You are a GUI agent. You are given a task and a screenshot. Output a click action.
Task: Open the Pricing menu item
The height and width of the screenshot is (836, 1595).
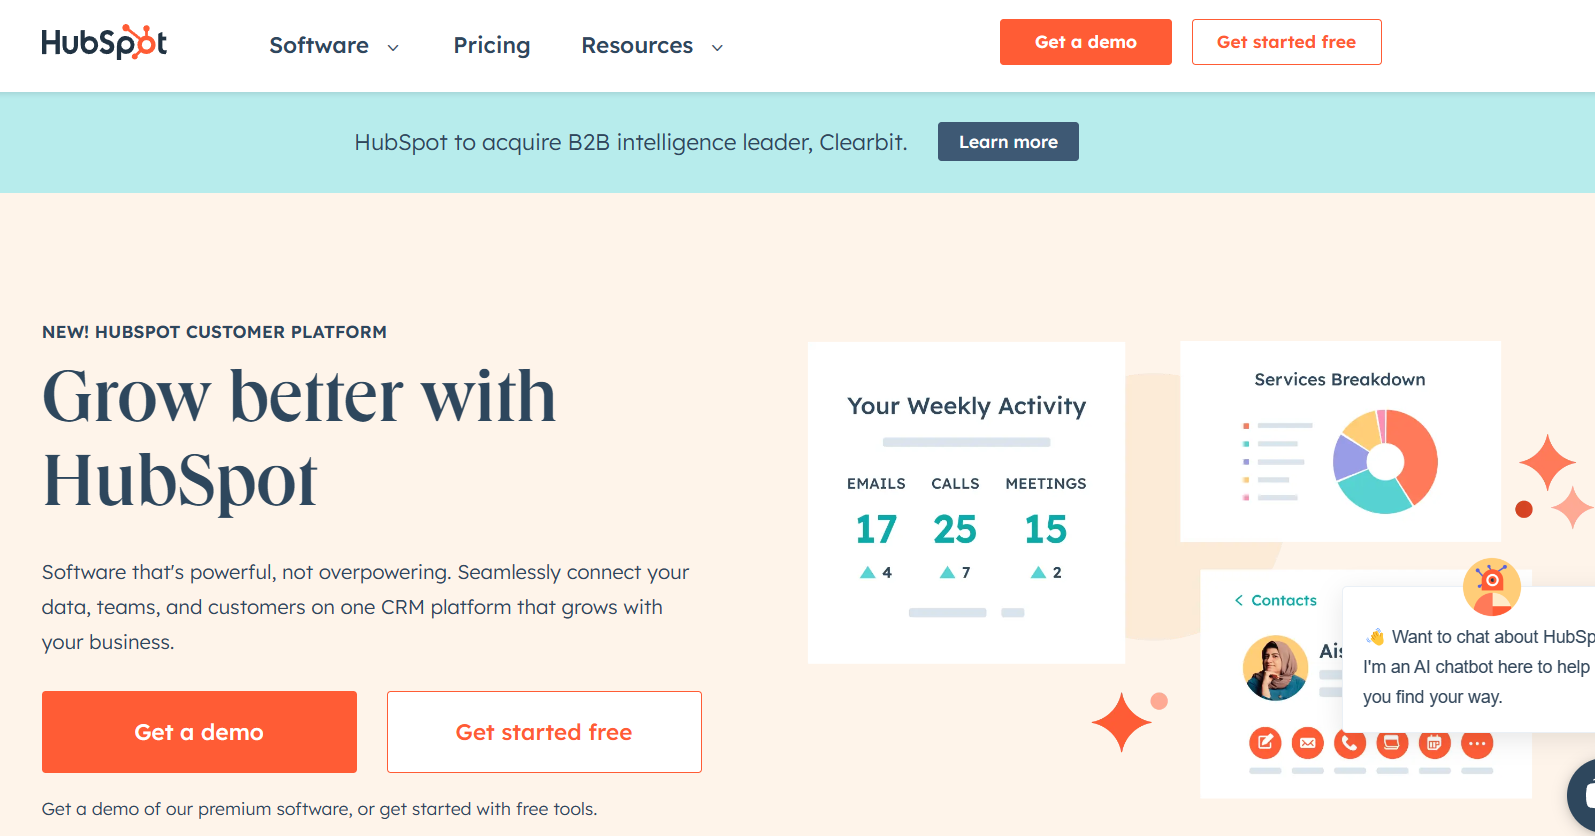click(x=491, y=45)
